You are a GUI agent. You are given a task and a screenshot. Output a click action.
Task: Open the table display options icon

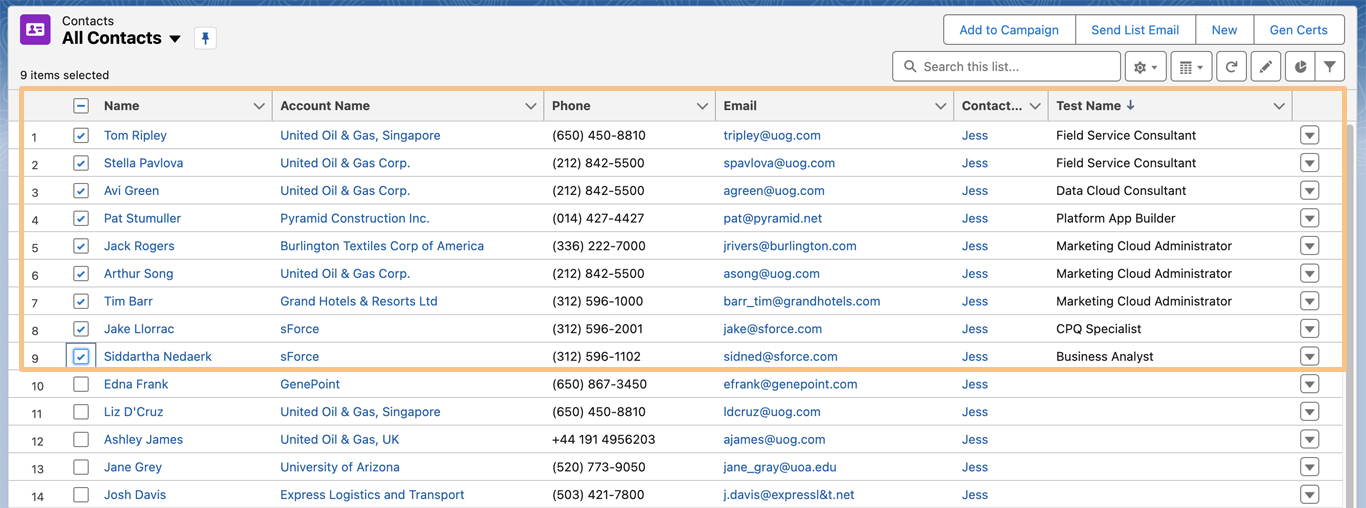click(x=1190, y=67)
